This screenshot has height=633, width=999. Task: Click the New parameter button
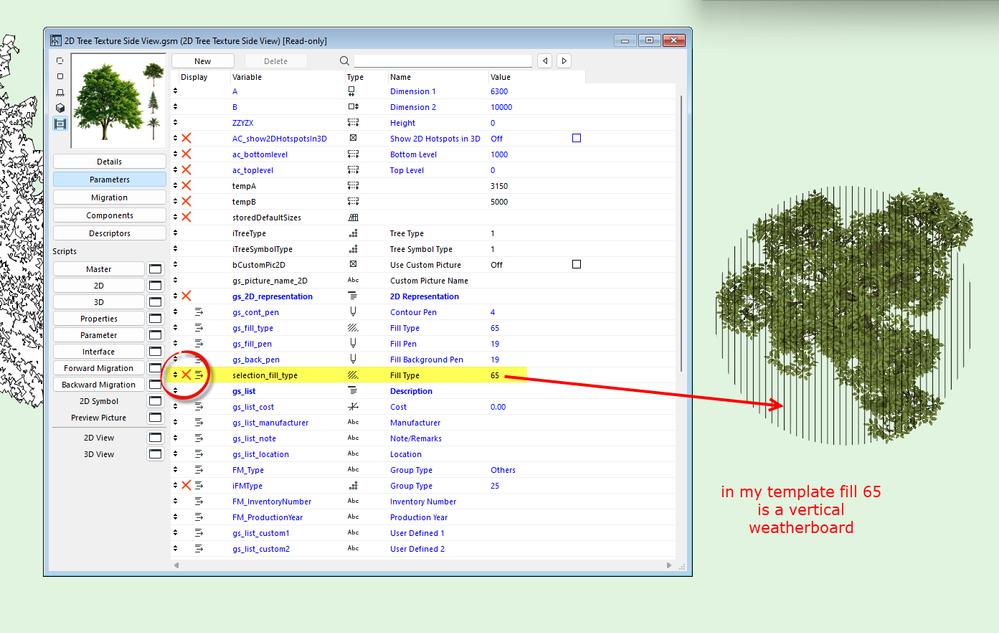coord(203,61)
